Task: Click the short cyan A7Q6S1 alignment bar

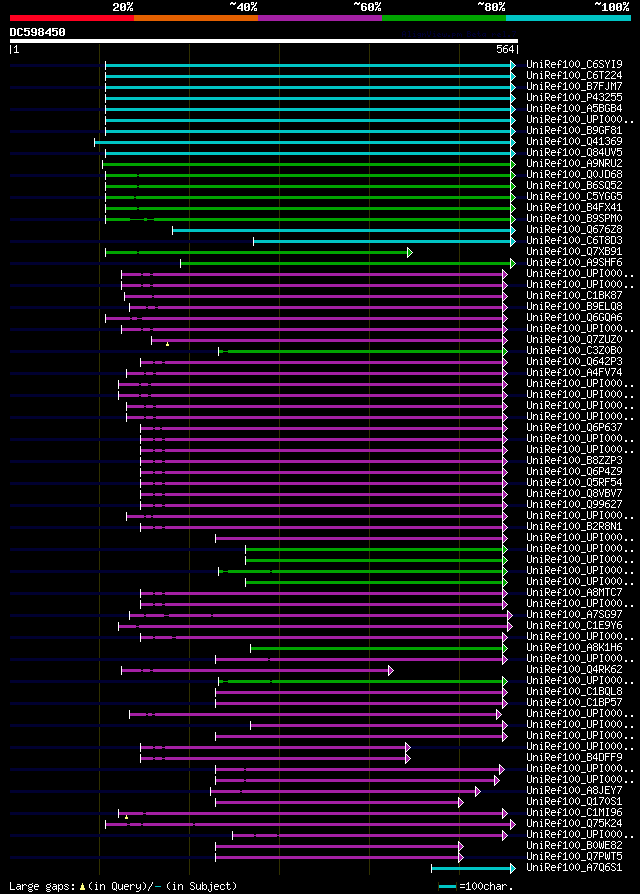Action: [x=473, y=868]
